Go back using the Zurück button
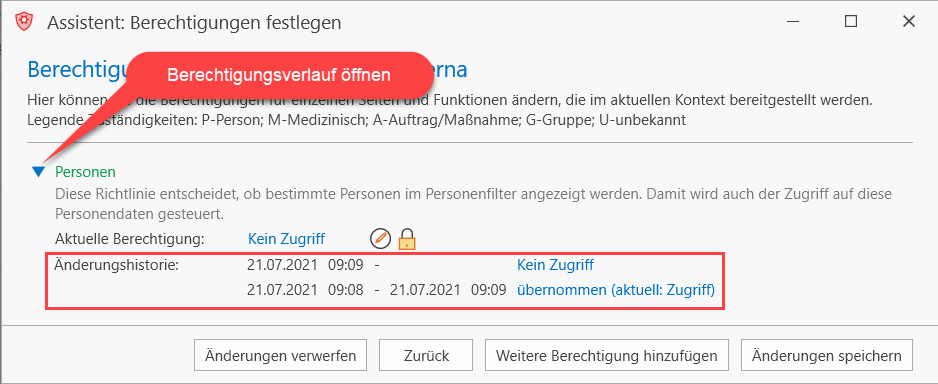The height and width of the screenshot is (384, 938). coord(426,356)
